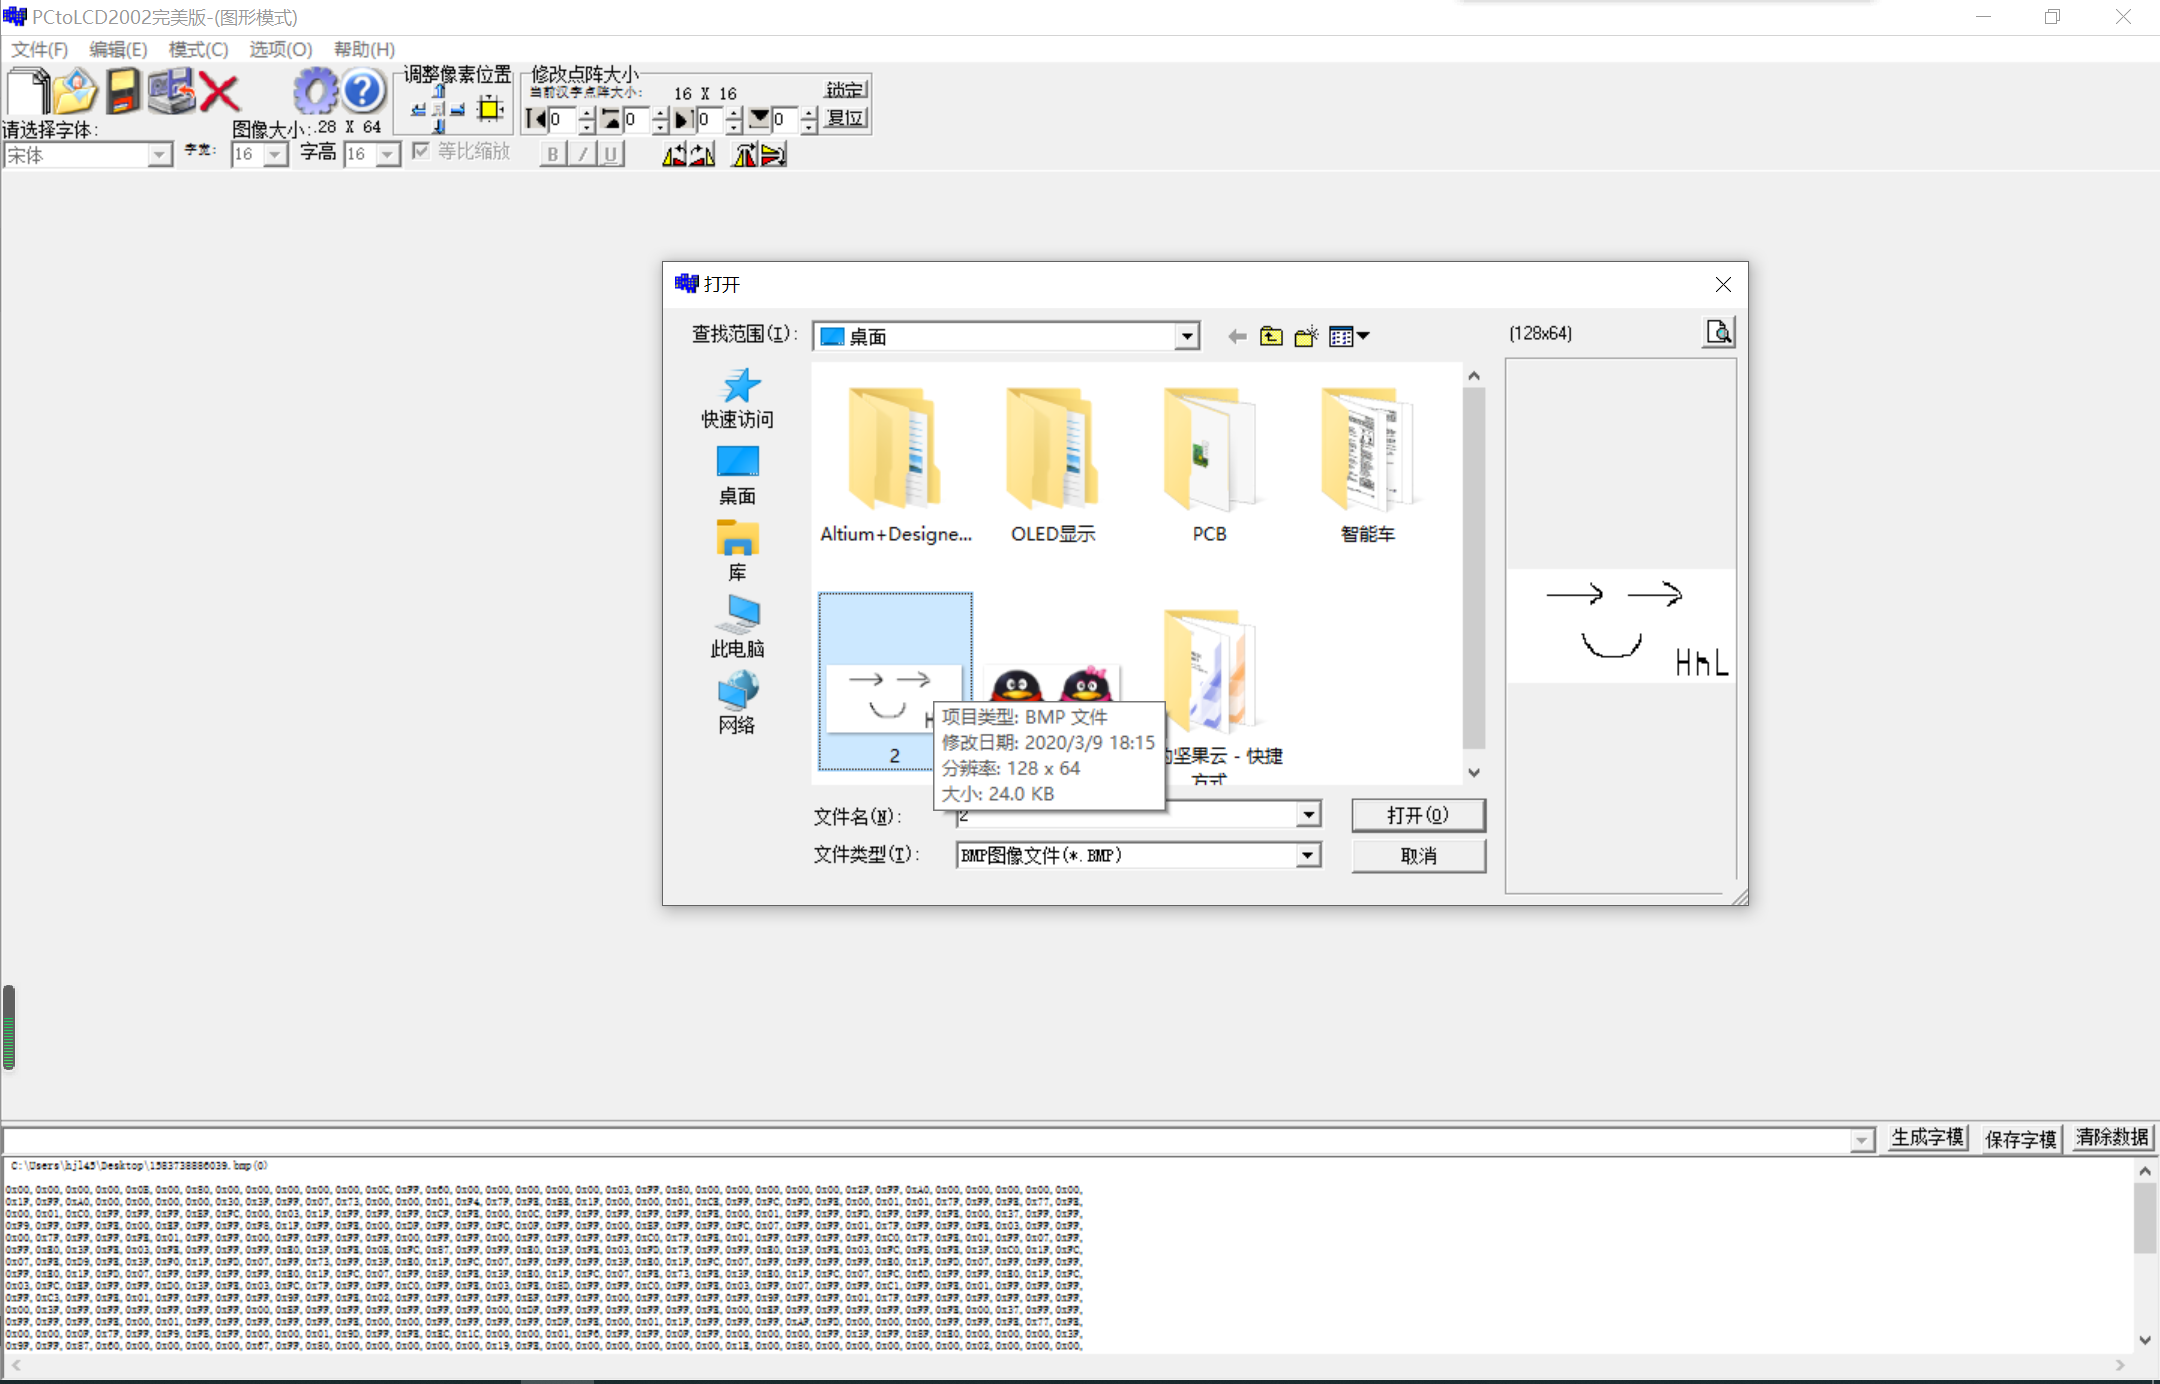Click the blue question mark help icon
Image resolution: width=2160 pixels, height=1384 pixels.
click(x=363, y=92)
